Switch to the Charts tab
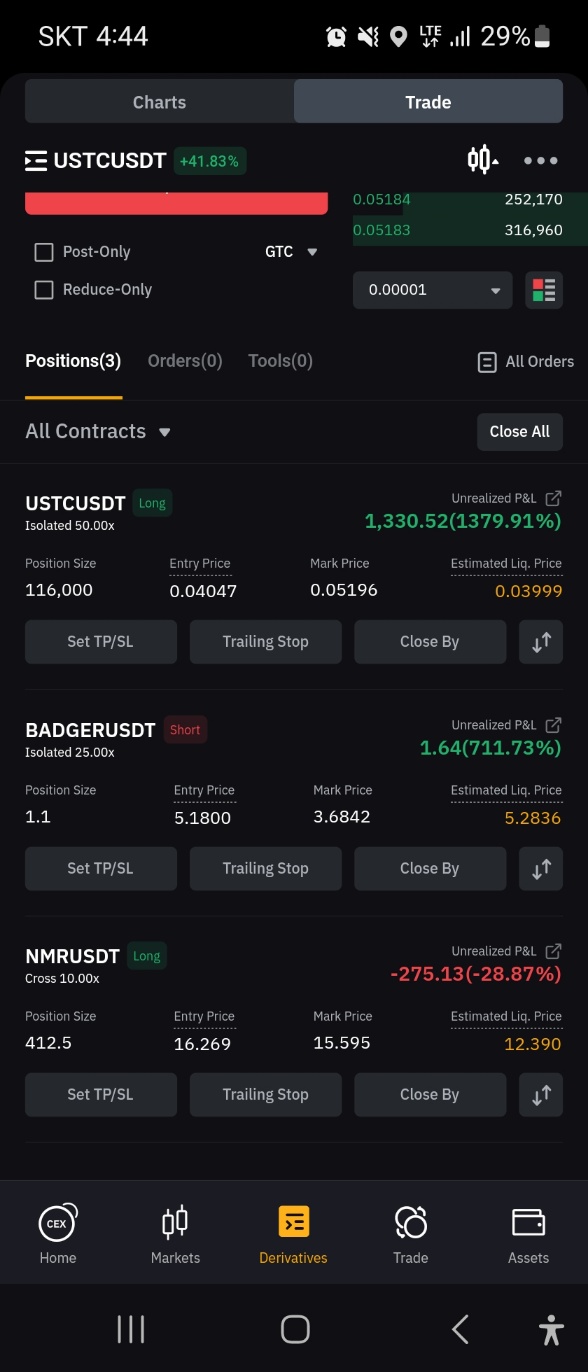 (x=159, y=102)
